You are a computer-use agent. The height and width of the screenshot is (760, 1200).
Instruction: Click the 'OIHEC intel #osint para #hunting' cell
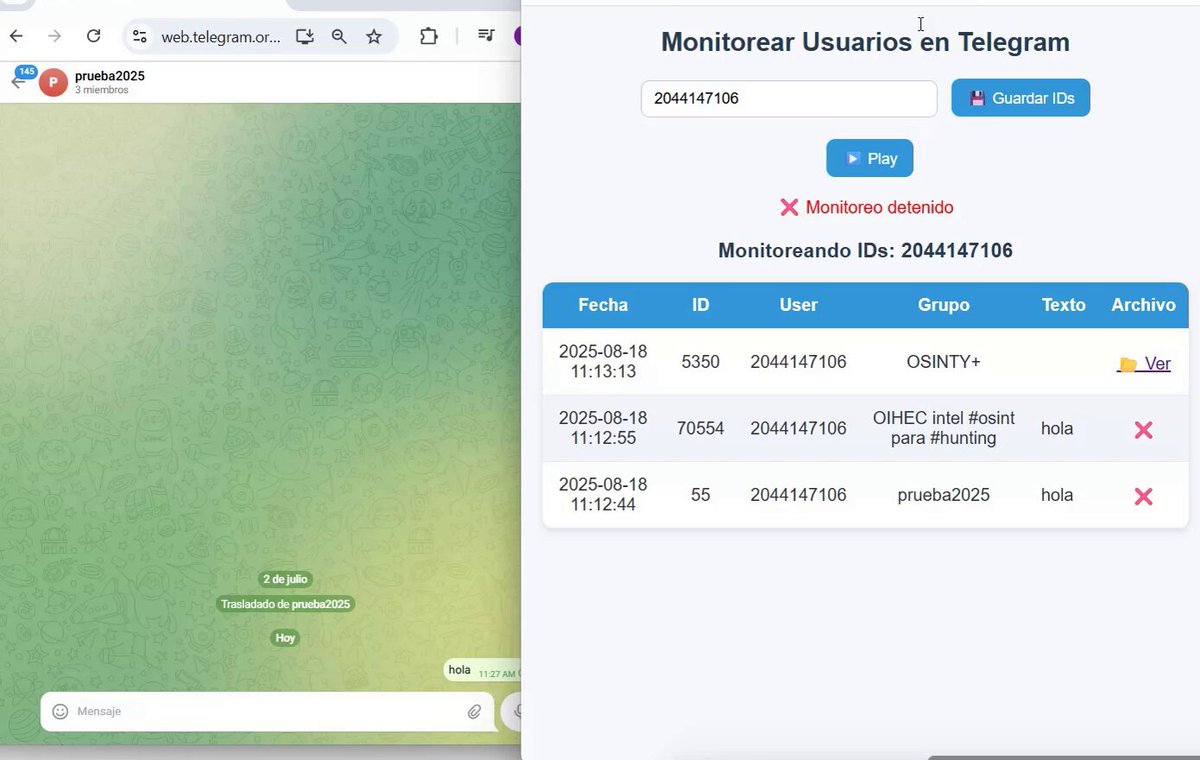(x=944, y=428)
